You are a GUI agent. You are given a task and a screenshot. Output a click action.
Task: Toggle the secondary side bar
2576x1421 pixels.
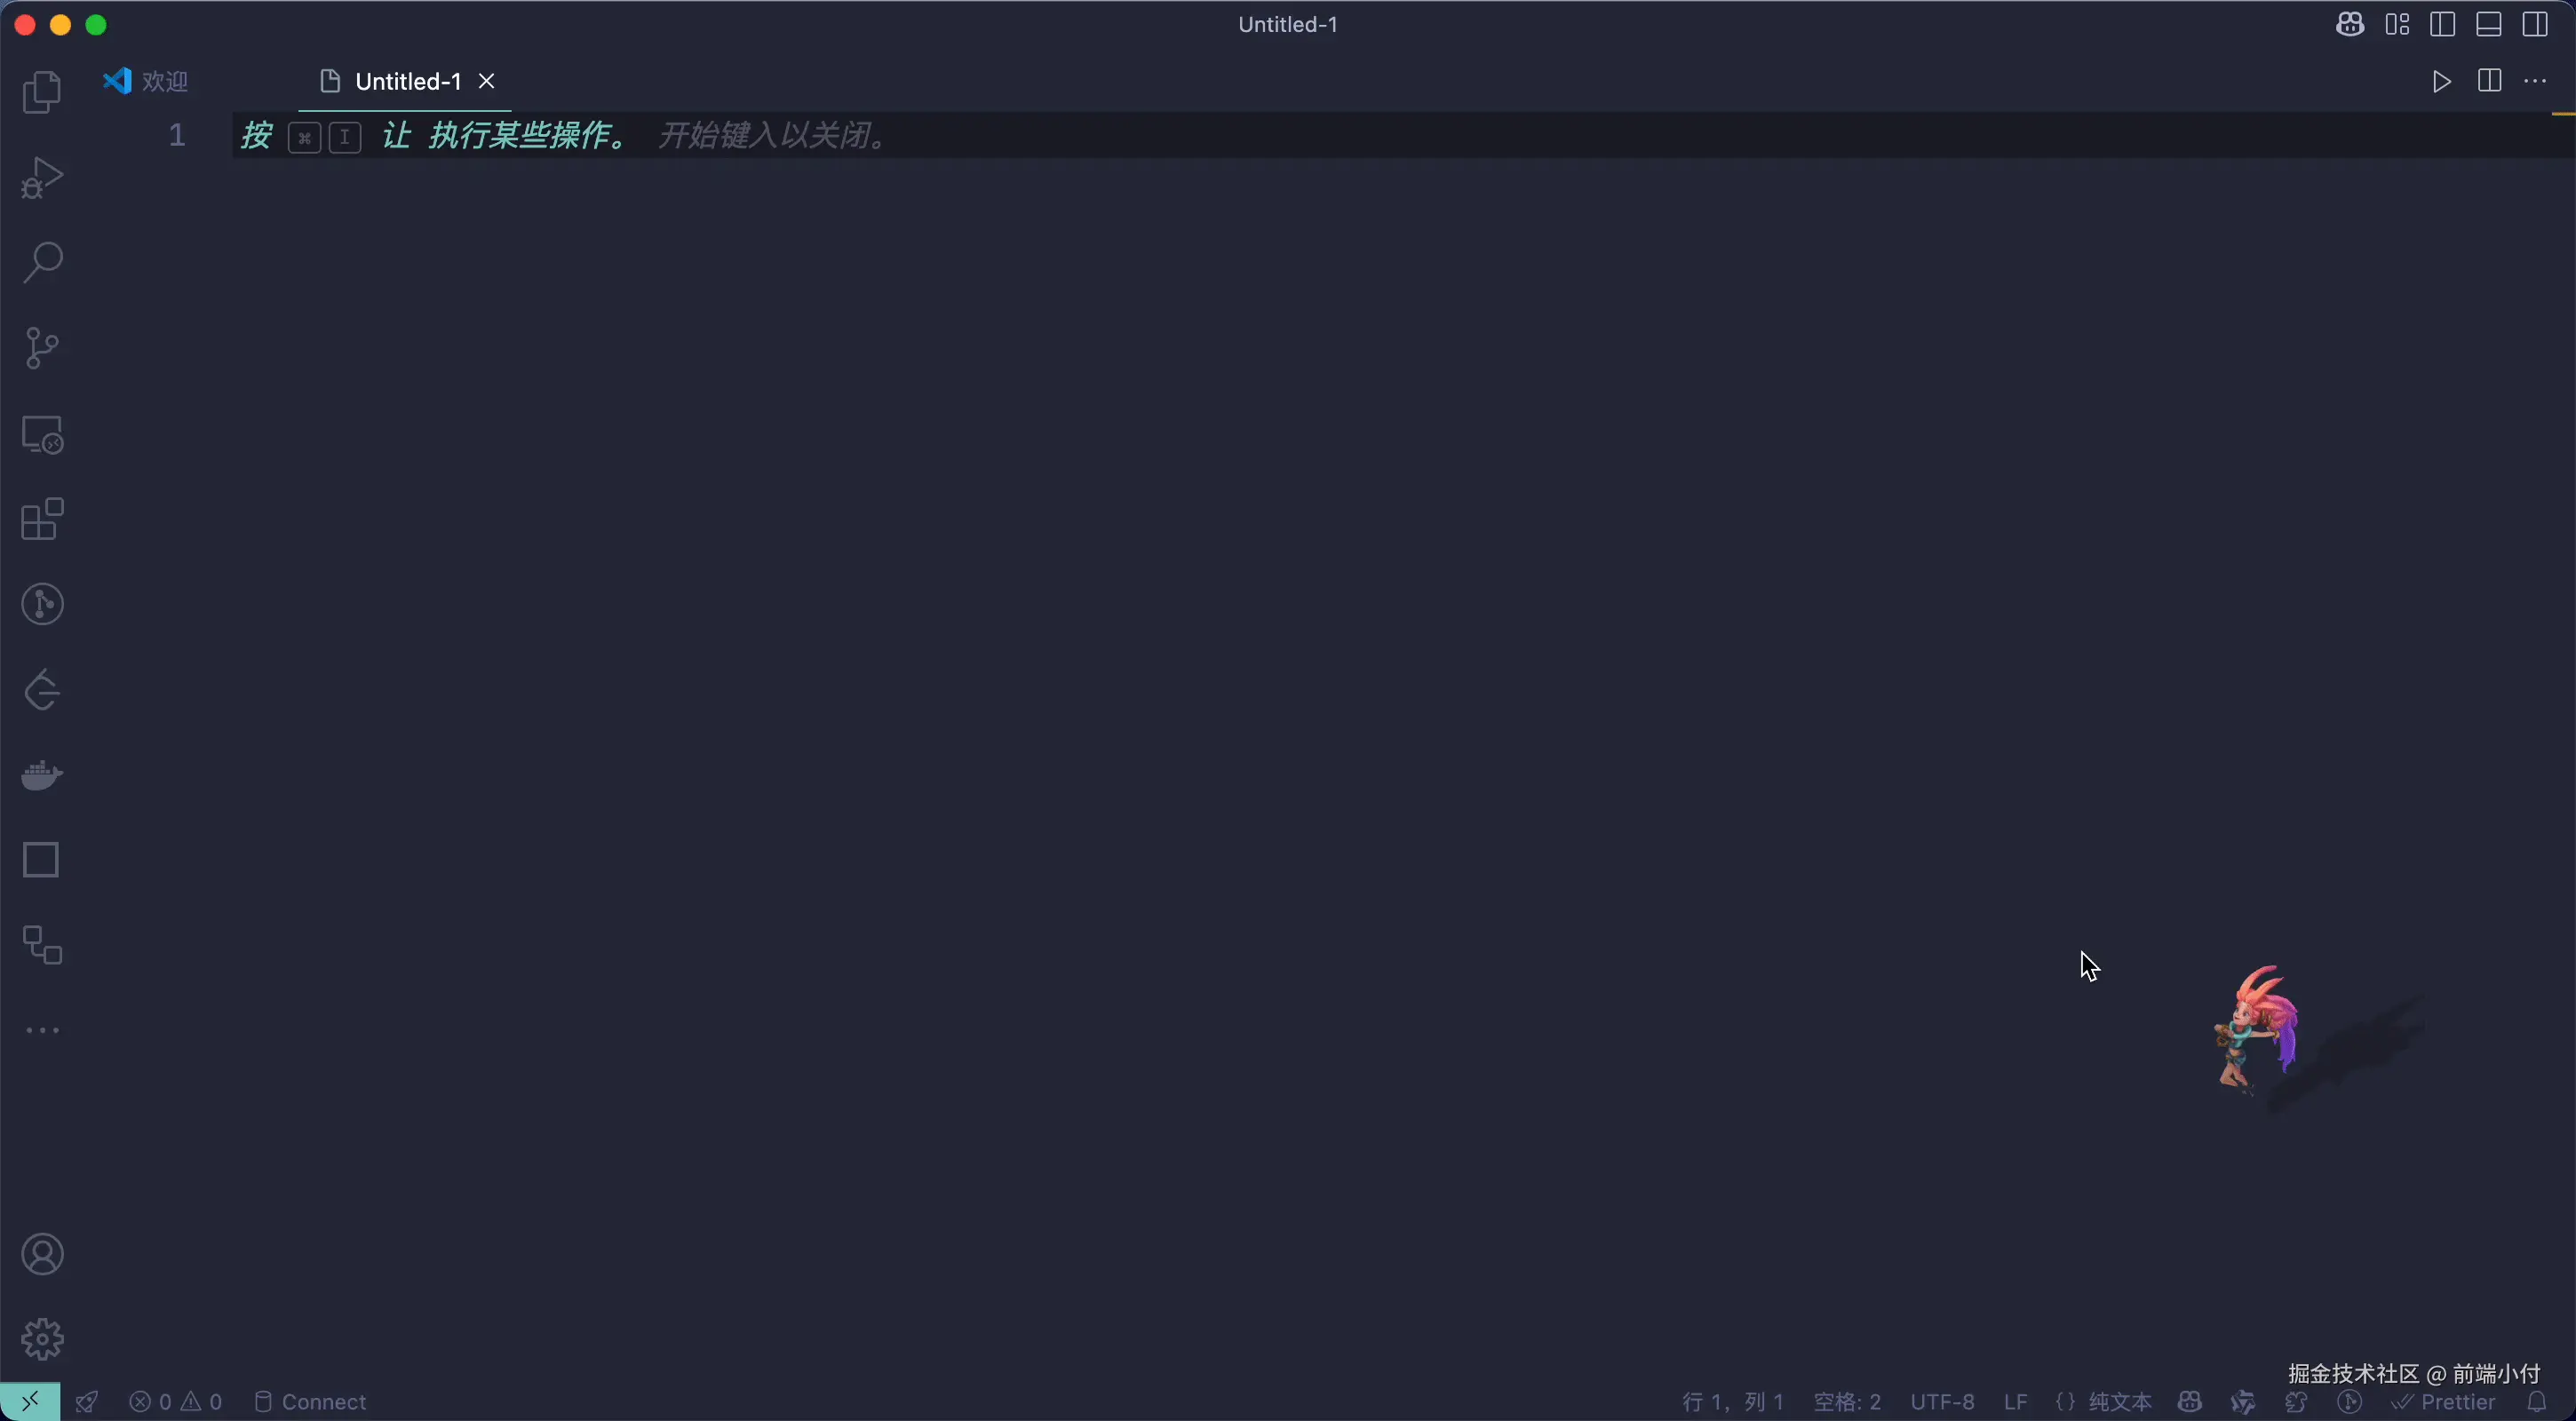[2534, 24]
